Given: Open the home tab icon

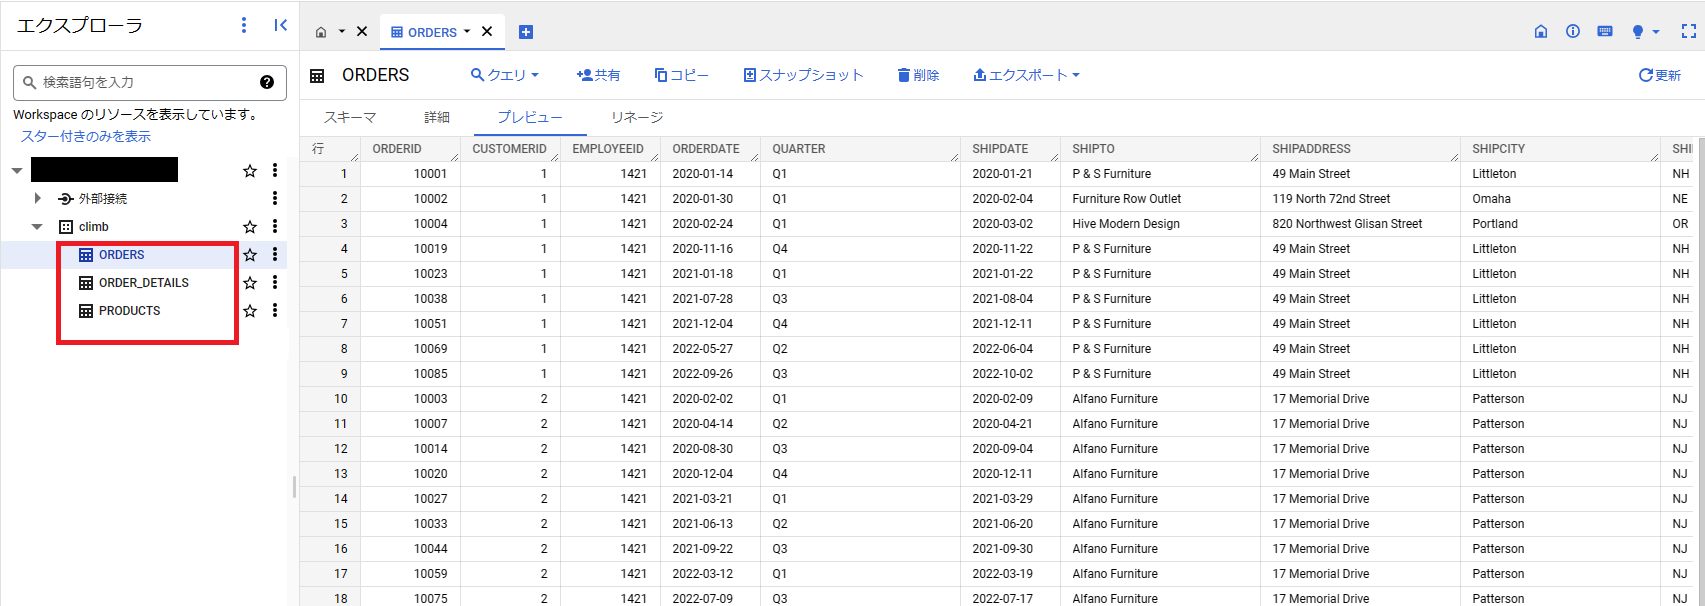Looking at the screenshot, I should click(321, 32).
